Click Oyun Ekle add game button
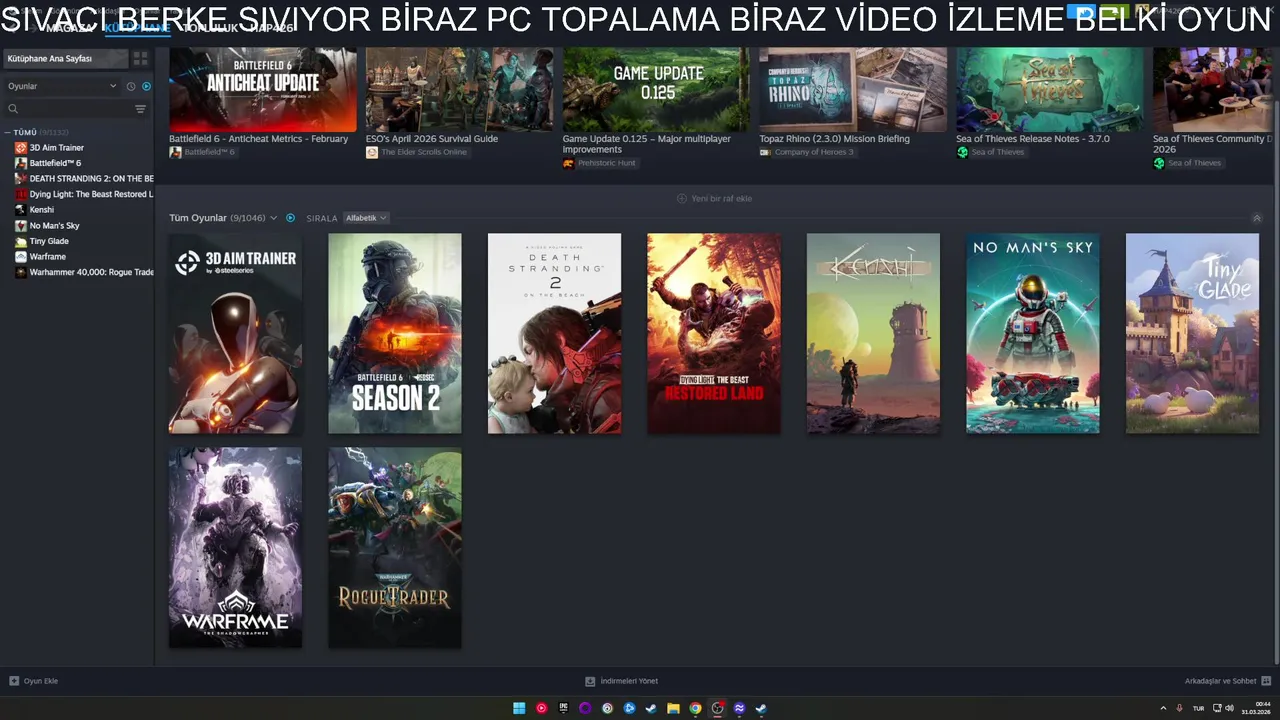 [34, 681]
